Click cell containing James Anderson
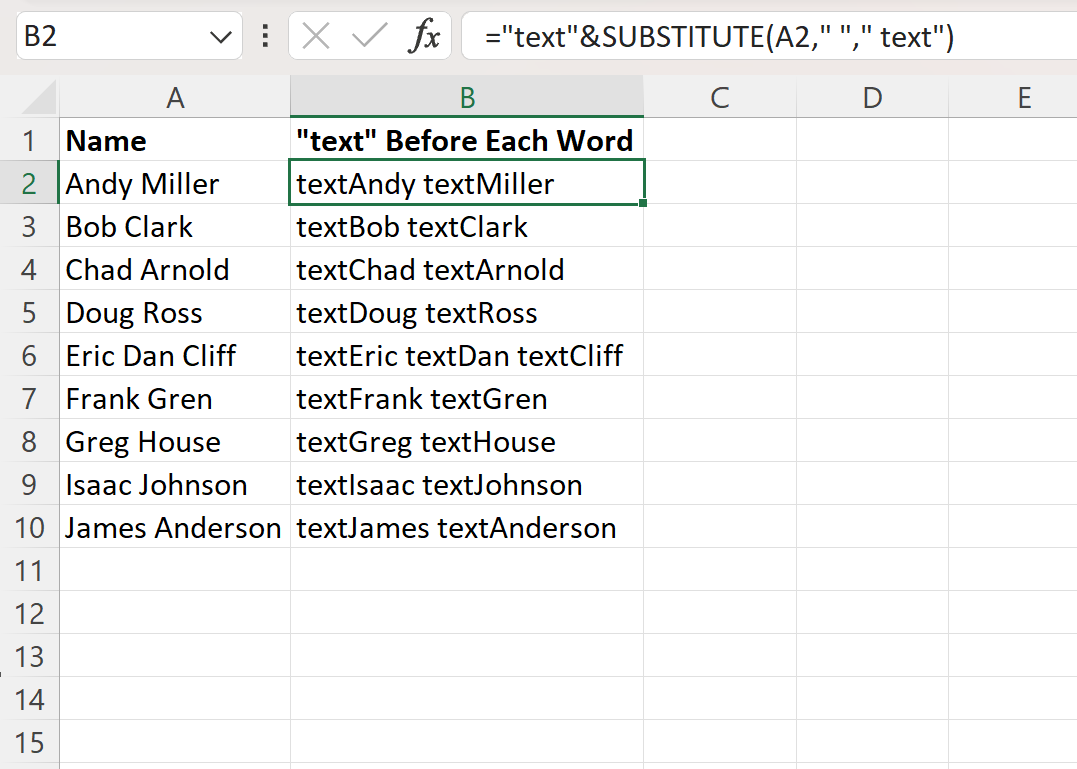 click(175, 528)
